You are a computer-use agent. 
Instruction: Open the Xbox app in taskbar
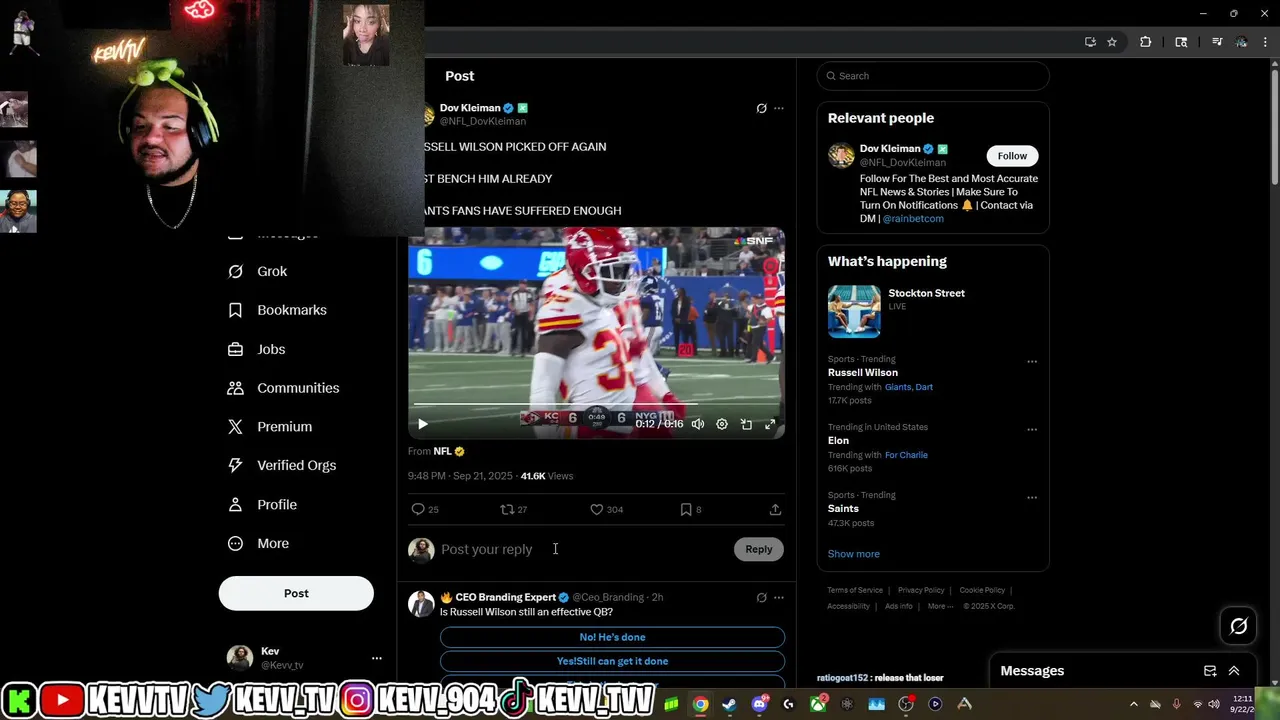[818, 704]
